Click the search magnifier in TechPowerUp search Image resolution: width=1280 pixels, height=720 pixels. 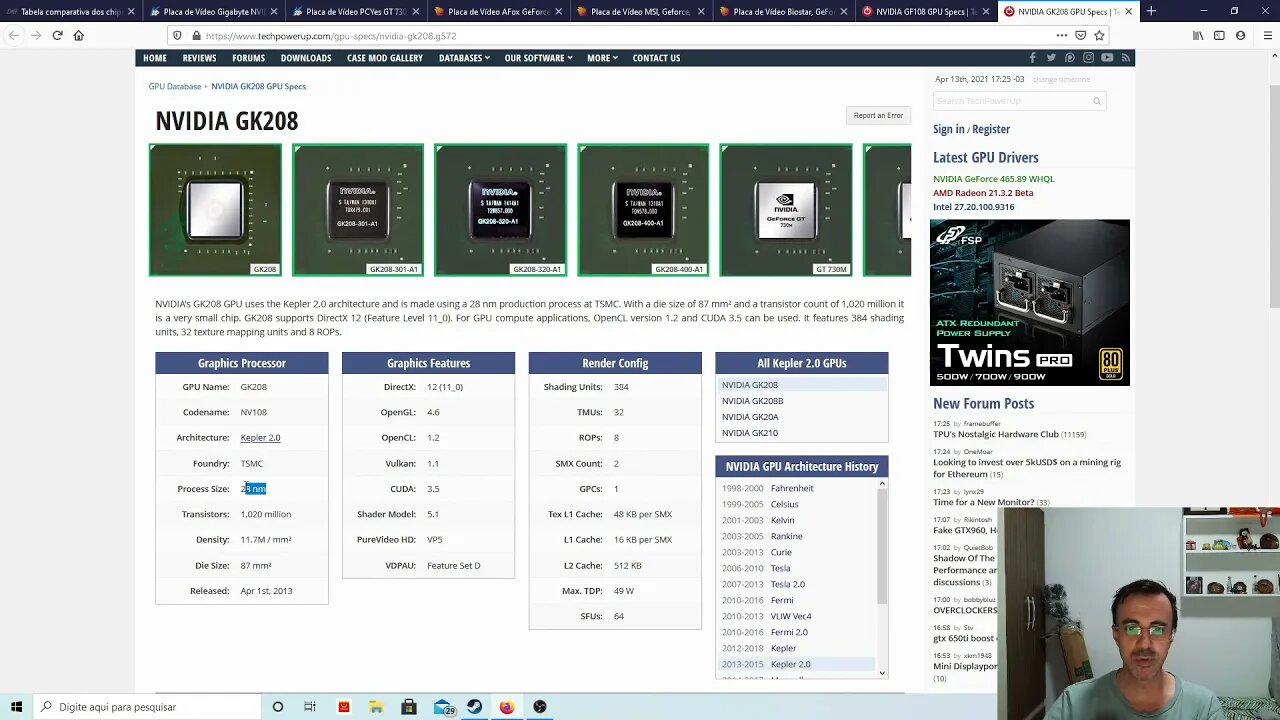point(1097,101)
